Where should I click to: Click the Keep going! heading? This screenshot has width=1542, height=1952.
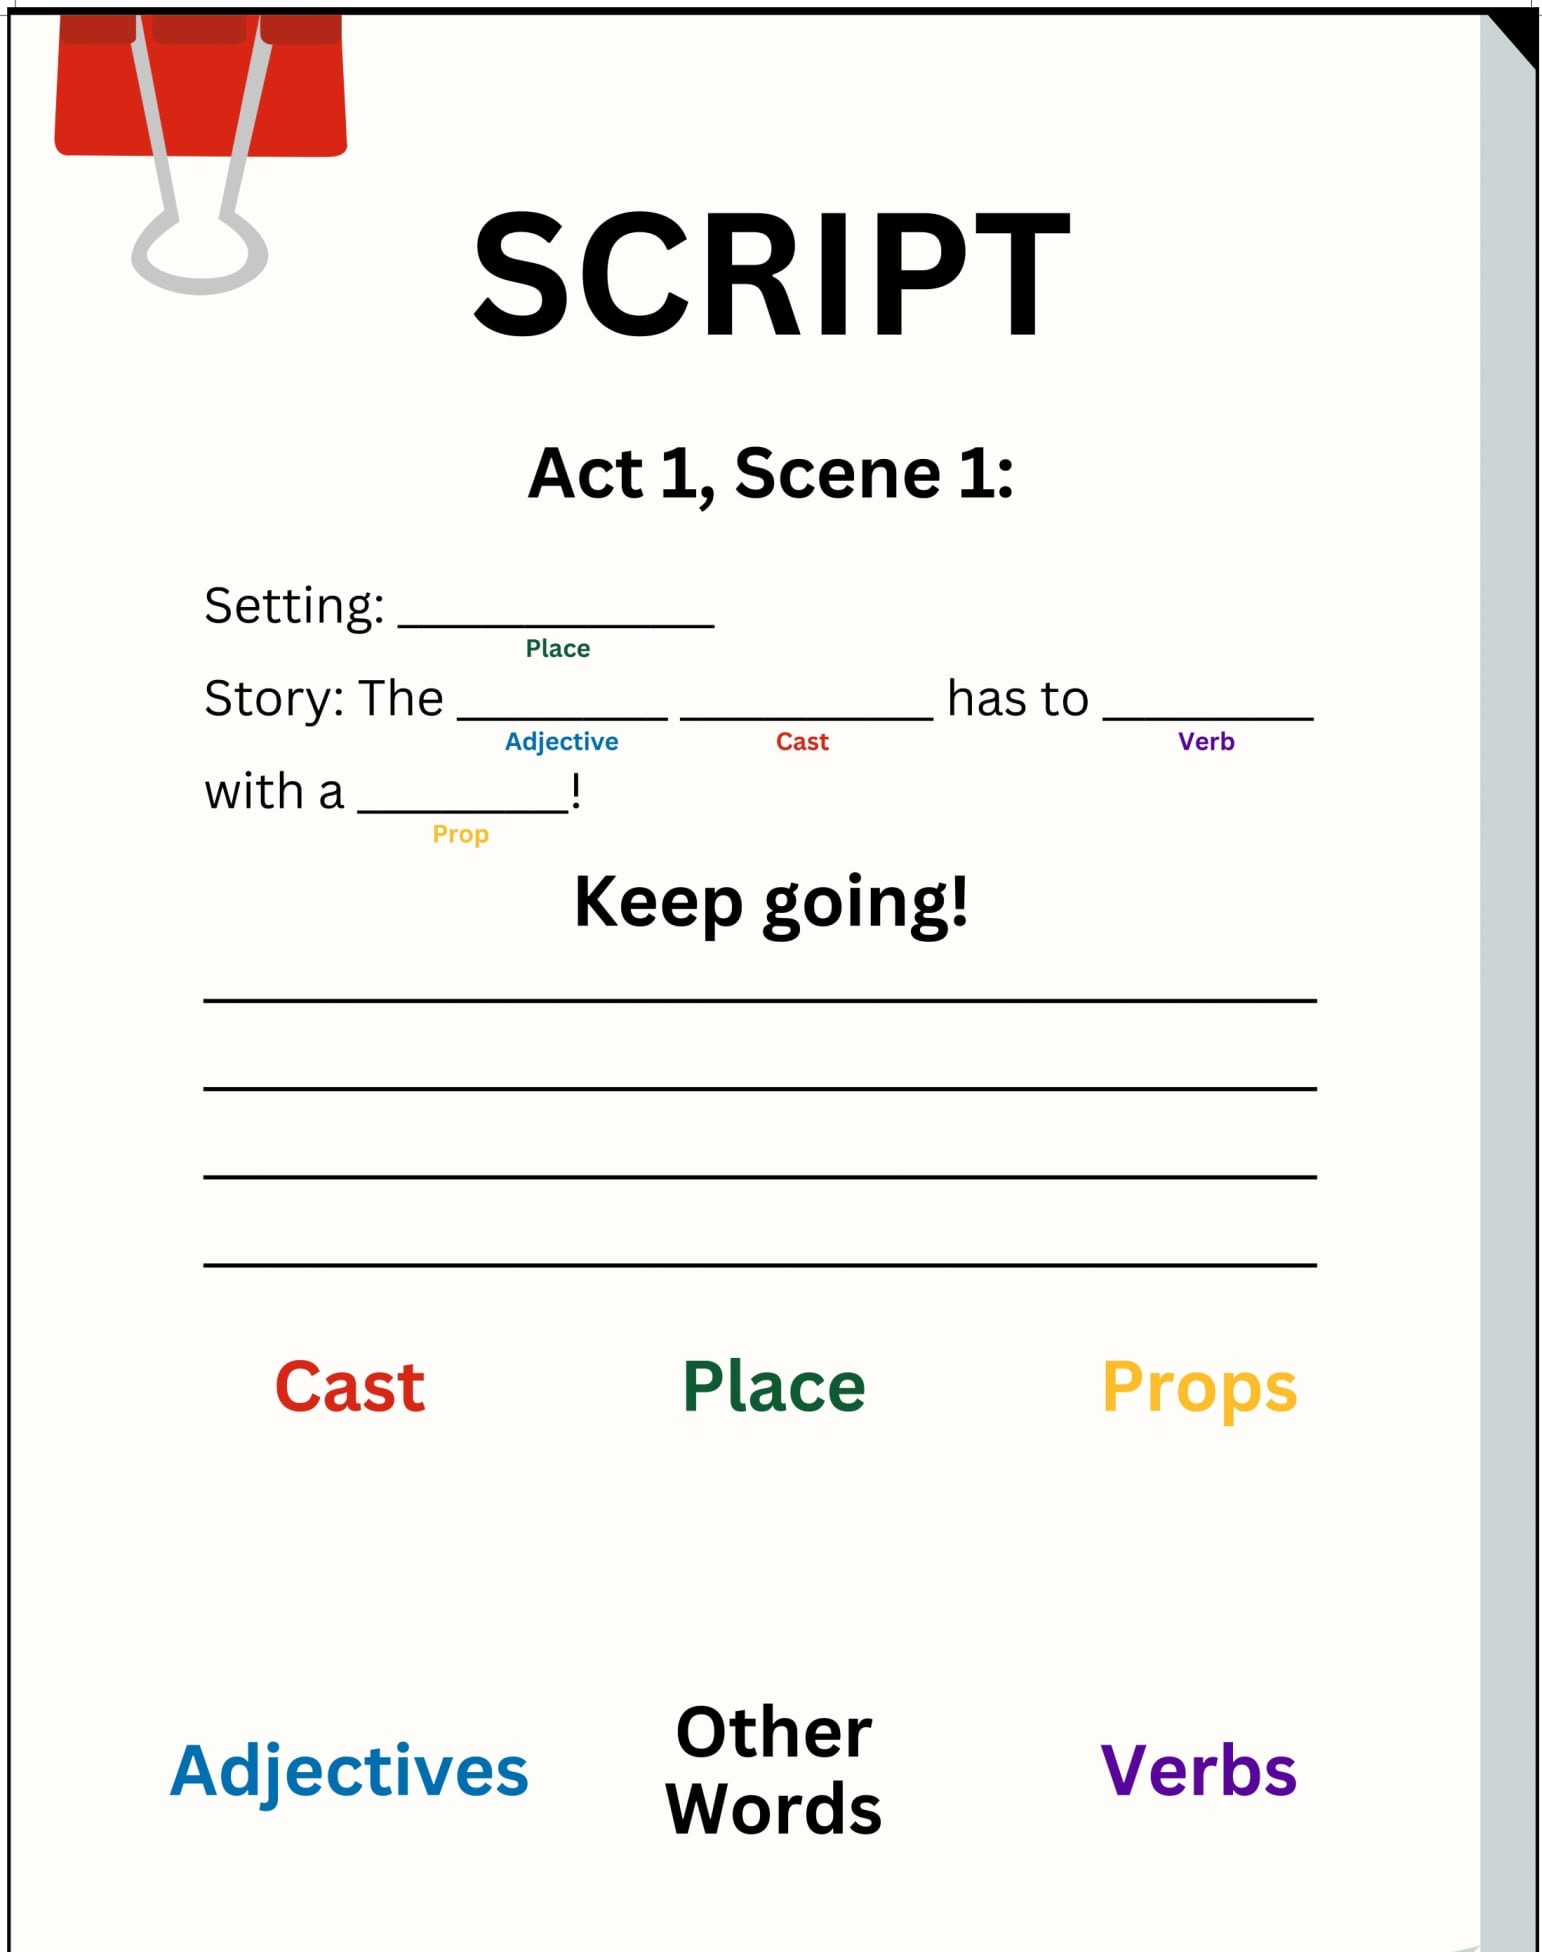771,903
